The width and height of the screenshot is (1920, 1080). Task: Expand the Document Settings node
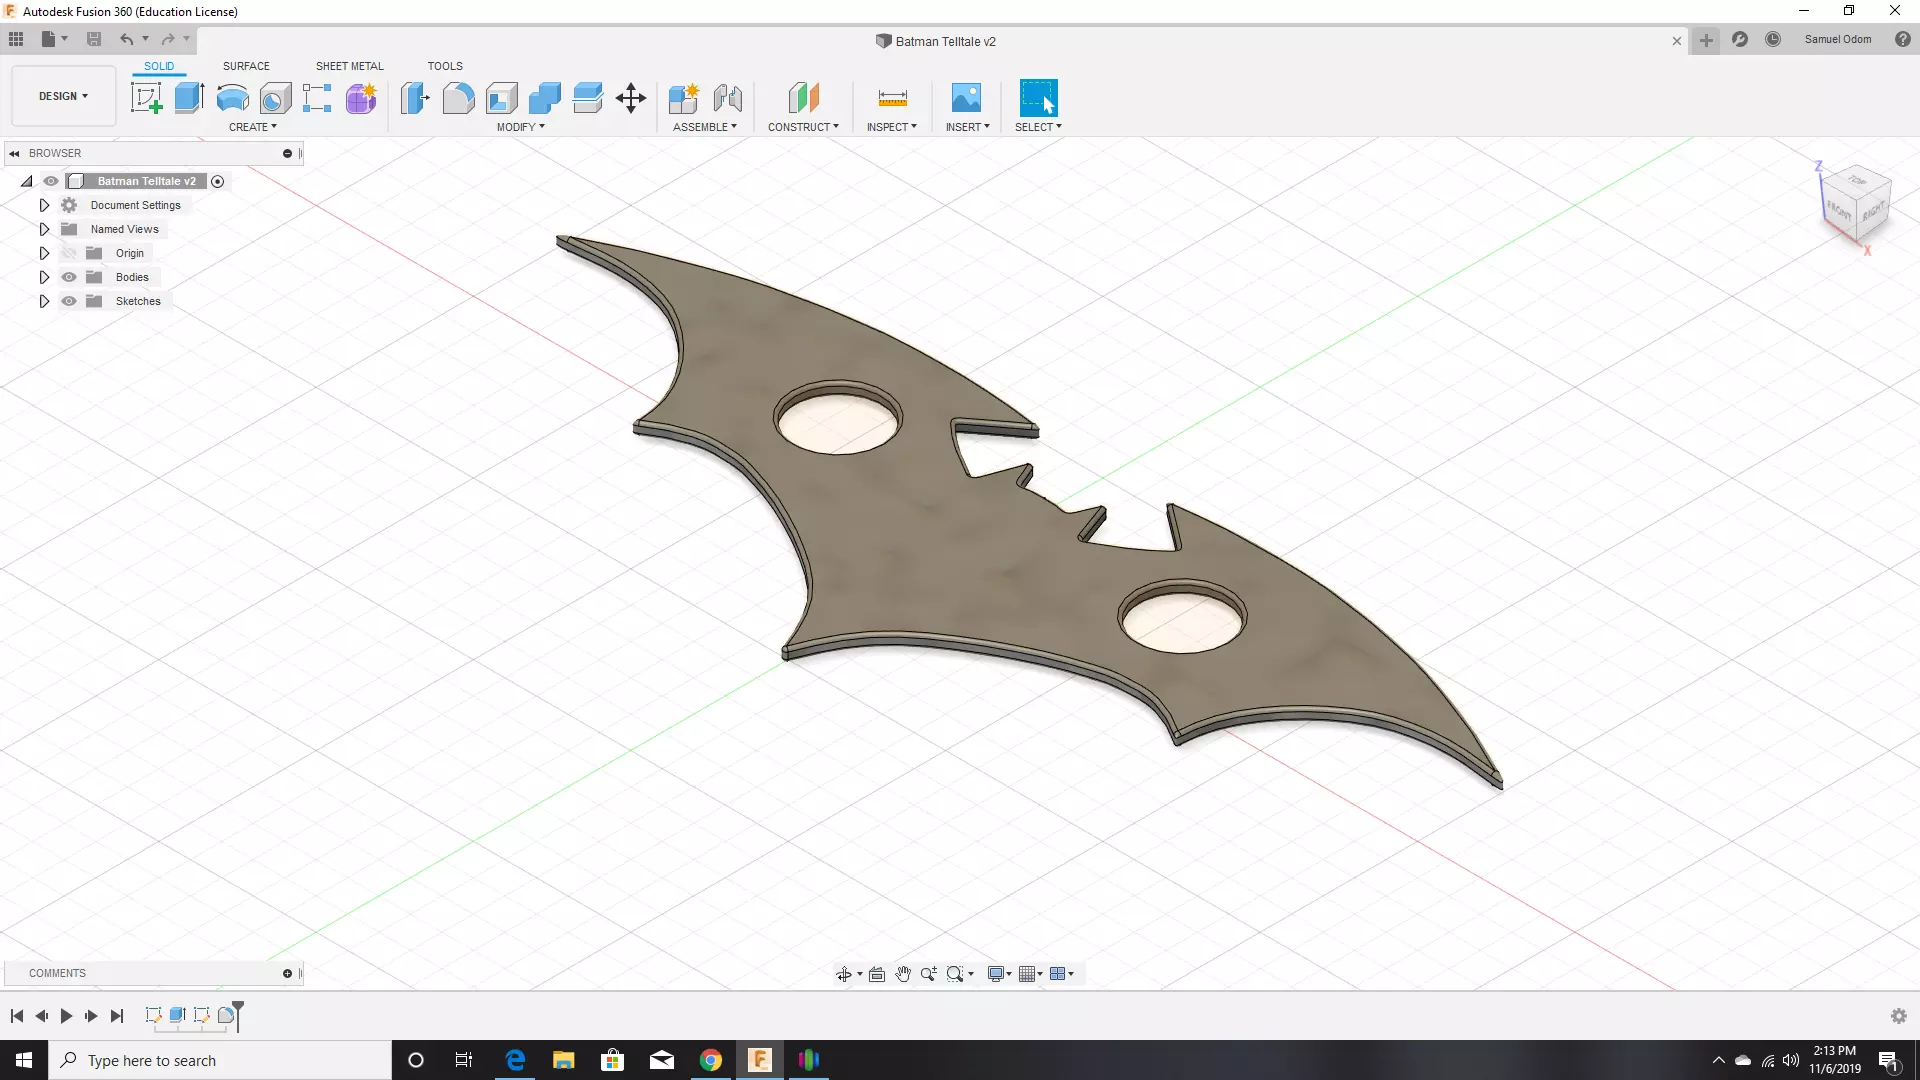click(x=44, y=205)
